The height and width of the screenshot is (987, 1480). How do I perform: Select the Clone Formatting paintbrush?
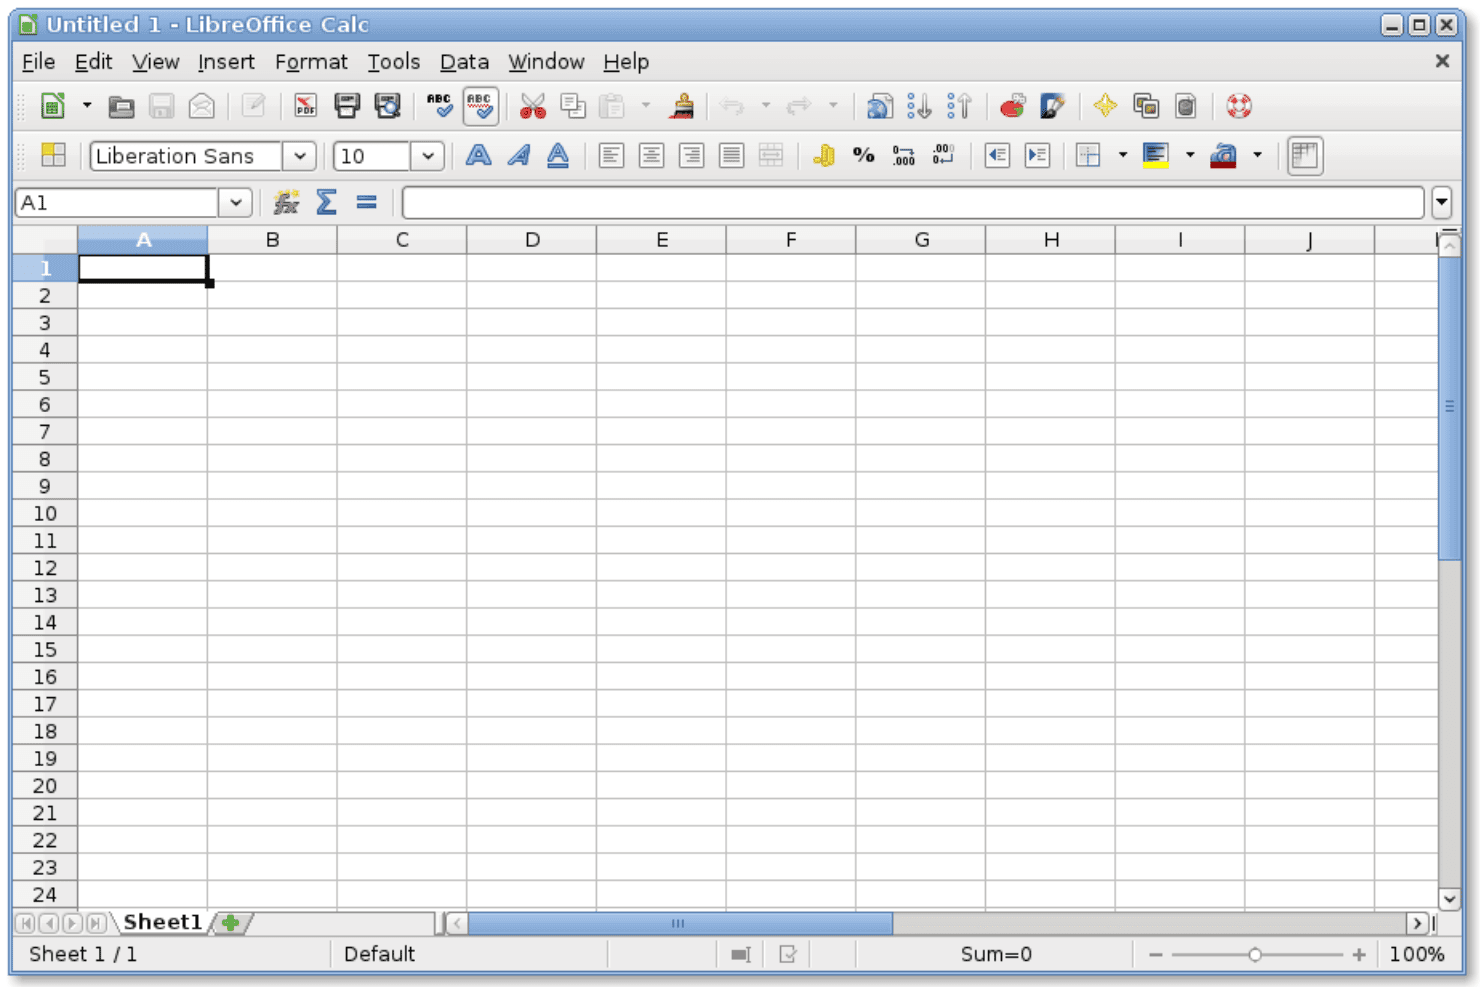click(x=683, y=106)
